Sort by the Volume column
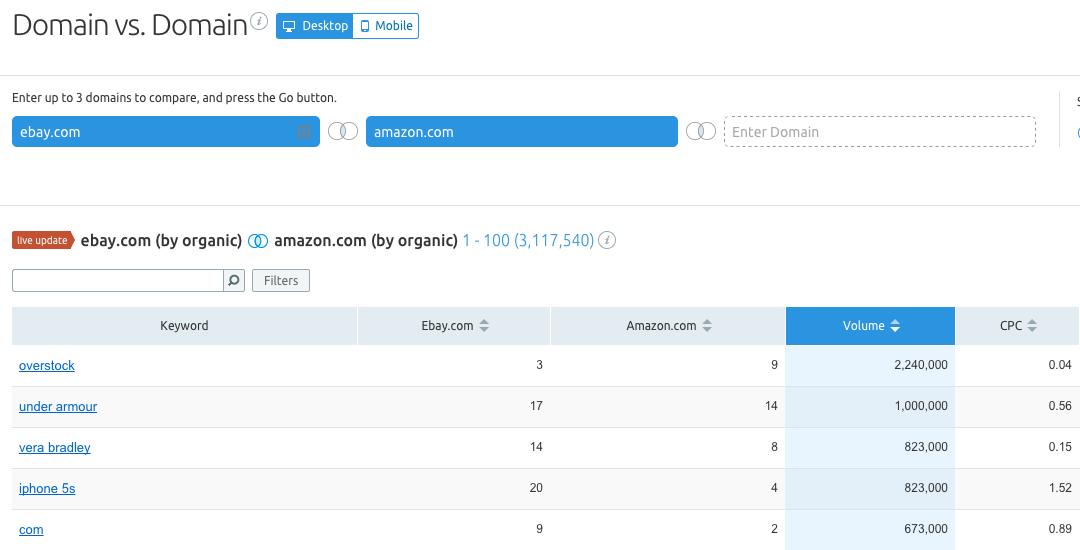This screenshot has width=1080, height=550. coord(871,326)
